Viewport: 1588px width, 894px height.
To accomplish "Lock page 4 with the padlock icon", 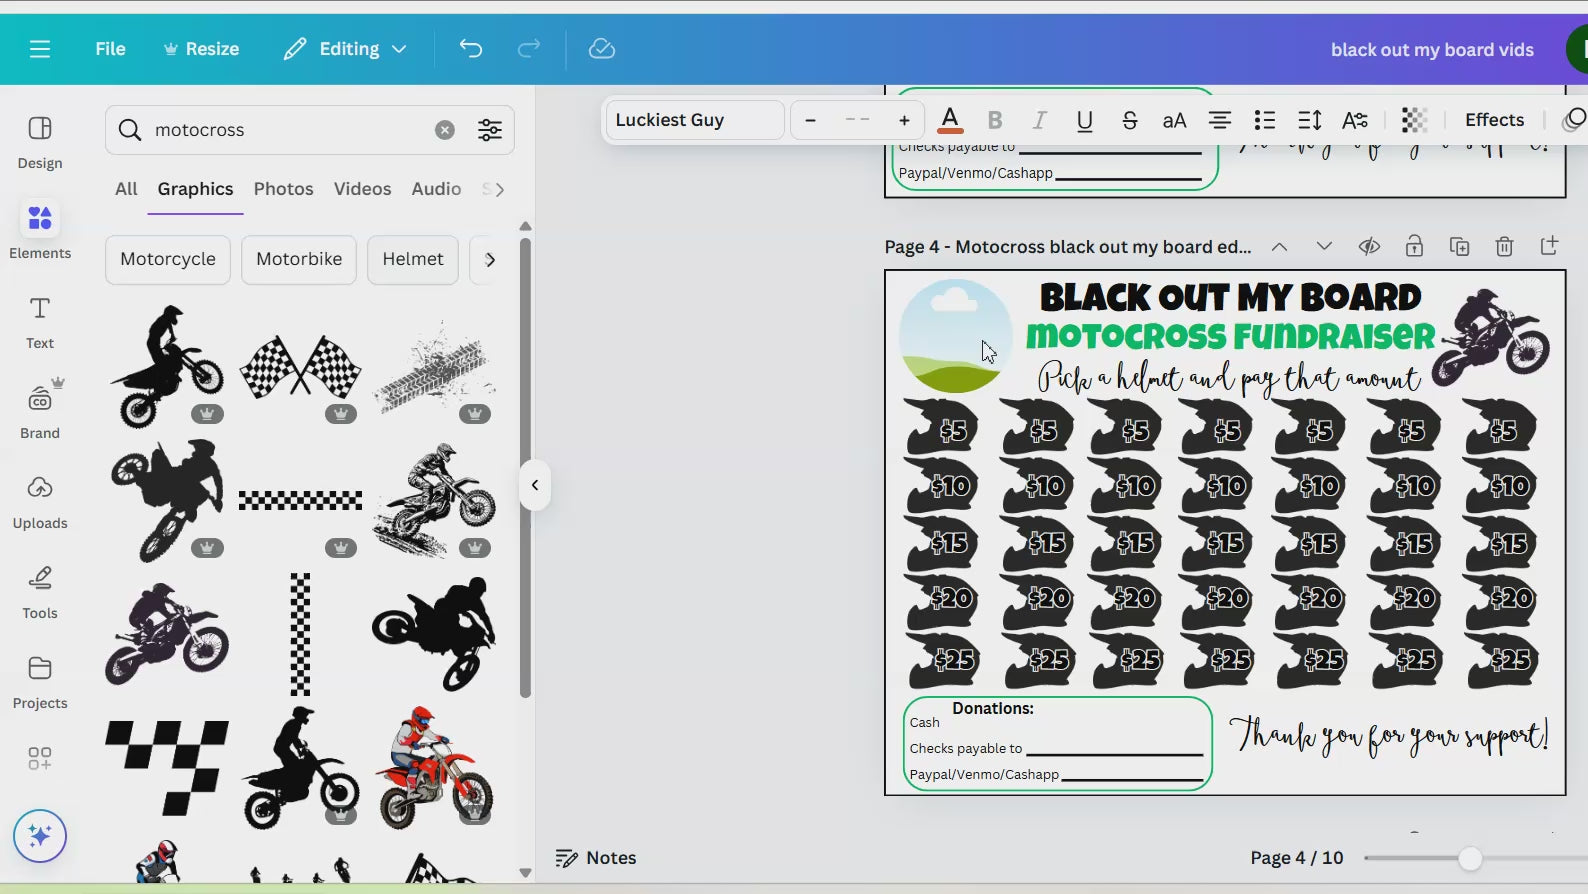I will click(1414, 247).
